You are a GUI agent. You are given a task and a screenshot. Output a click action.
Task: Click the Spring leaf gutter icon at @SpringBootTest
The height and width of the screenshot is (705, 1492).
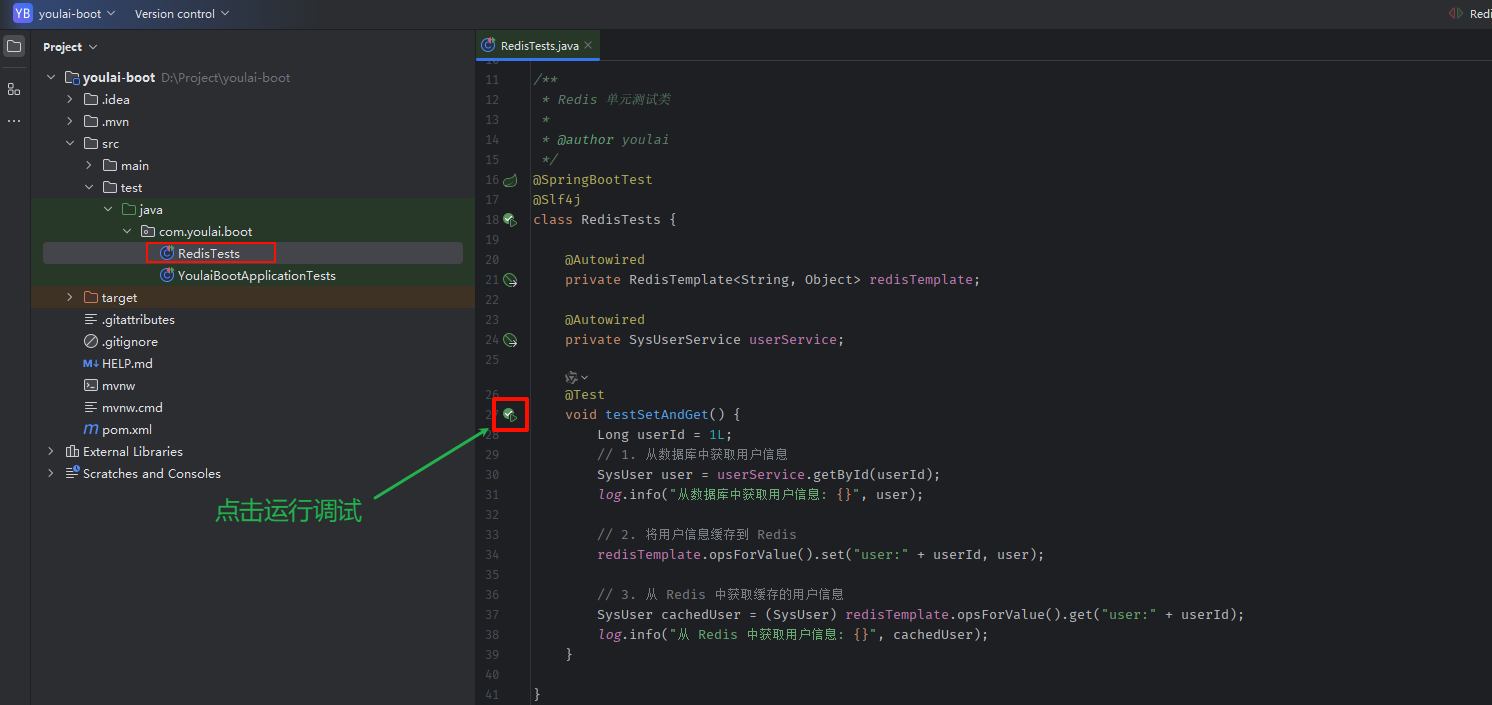tap(510, 180)
